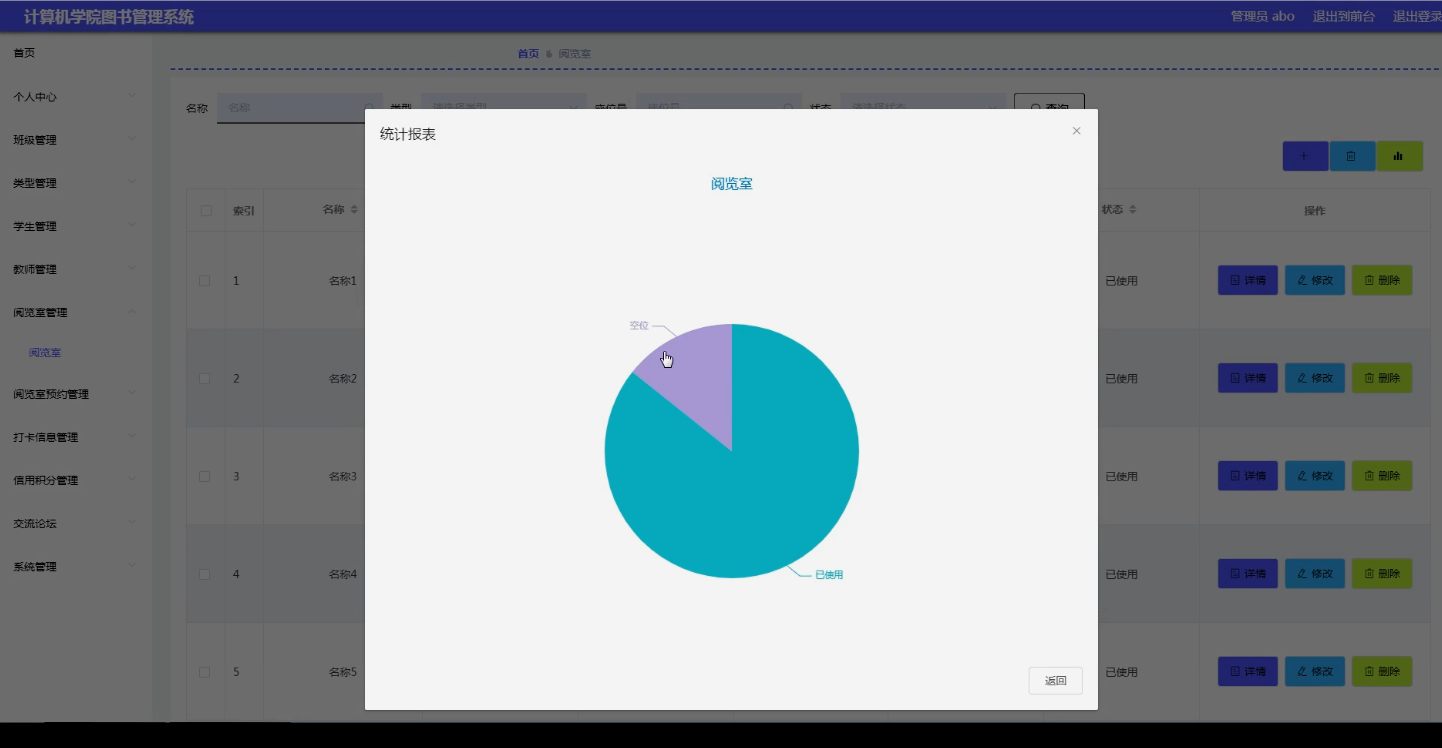This screenshot has height=748, width=1442.
Task: Remove the 名称3 row with 删除
Action: 1382,476
